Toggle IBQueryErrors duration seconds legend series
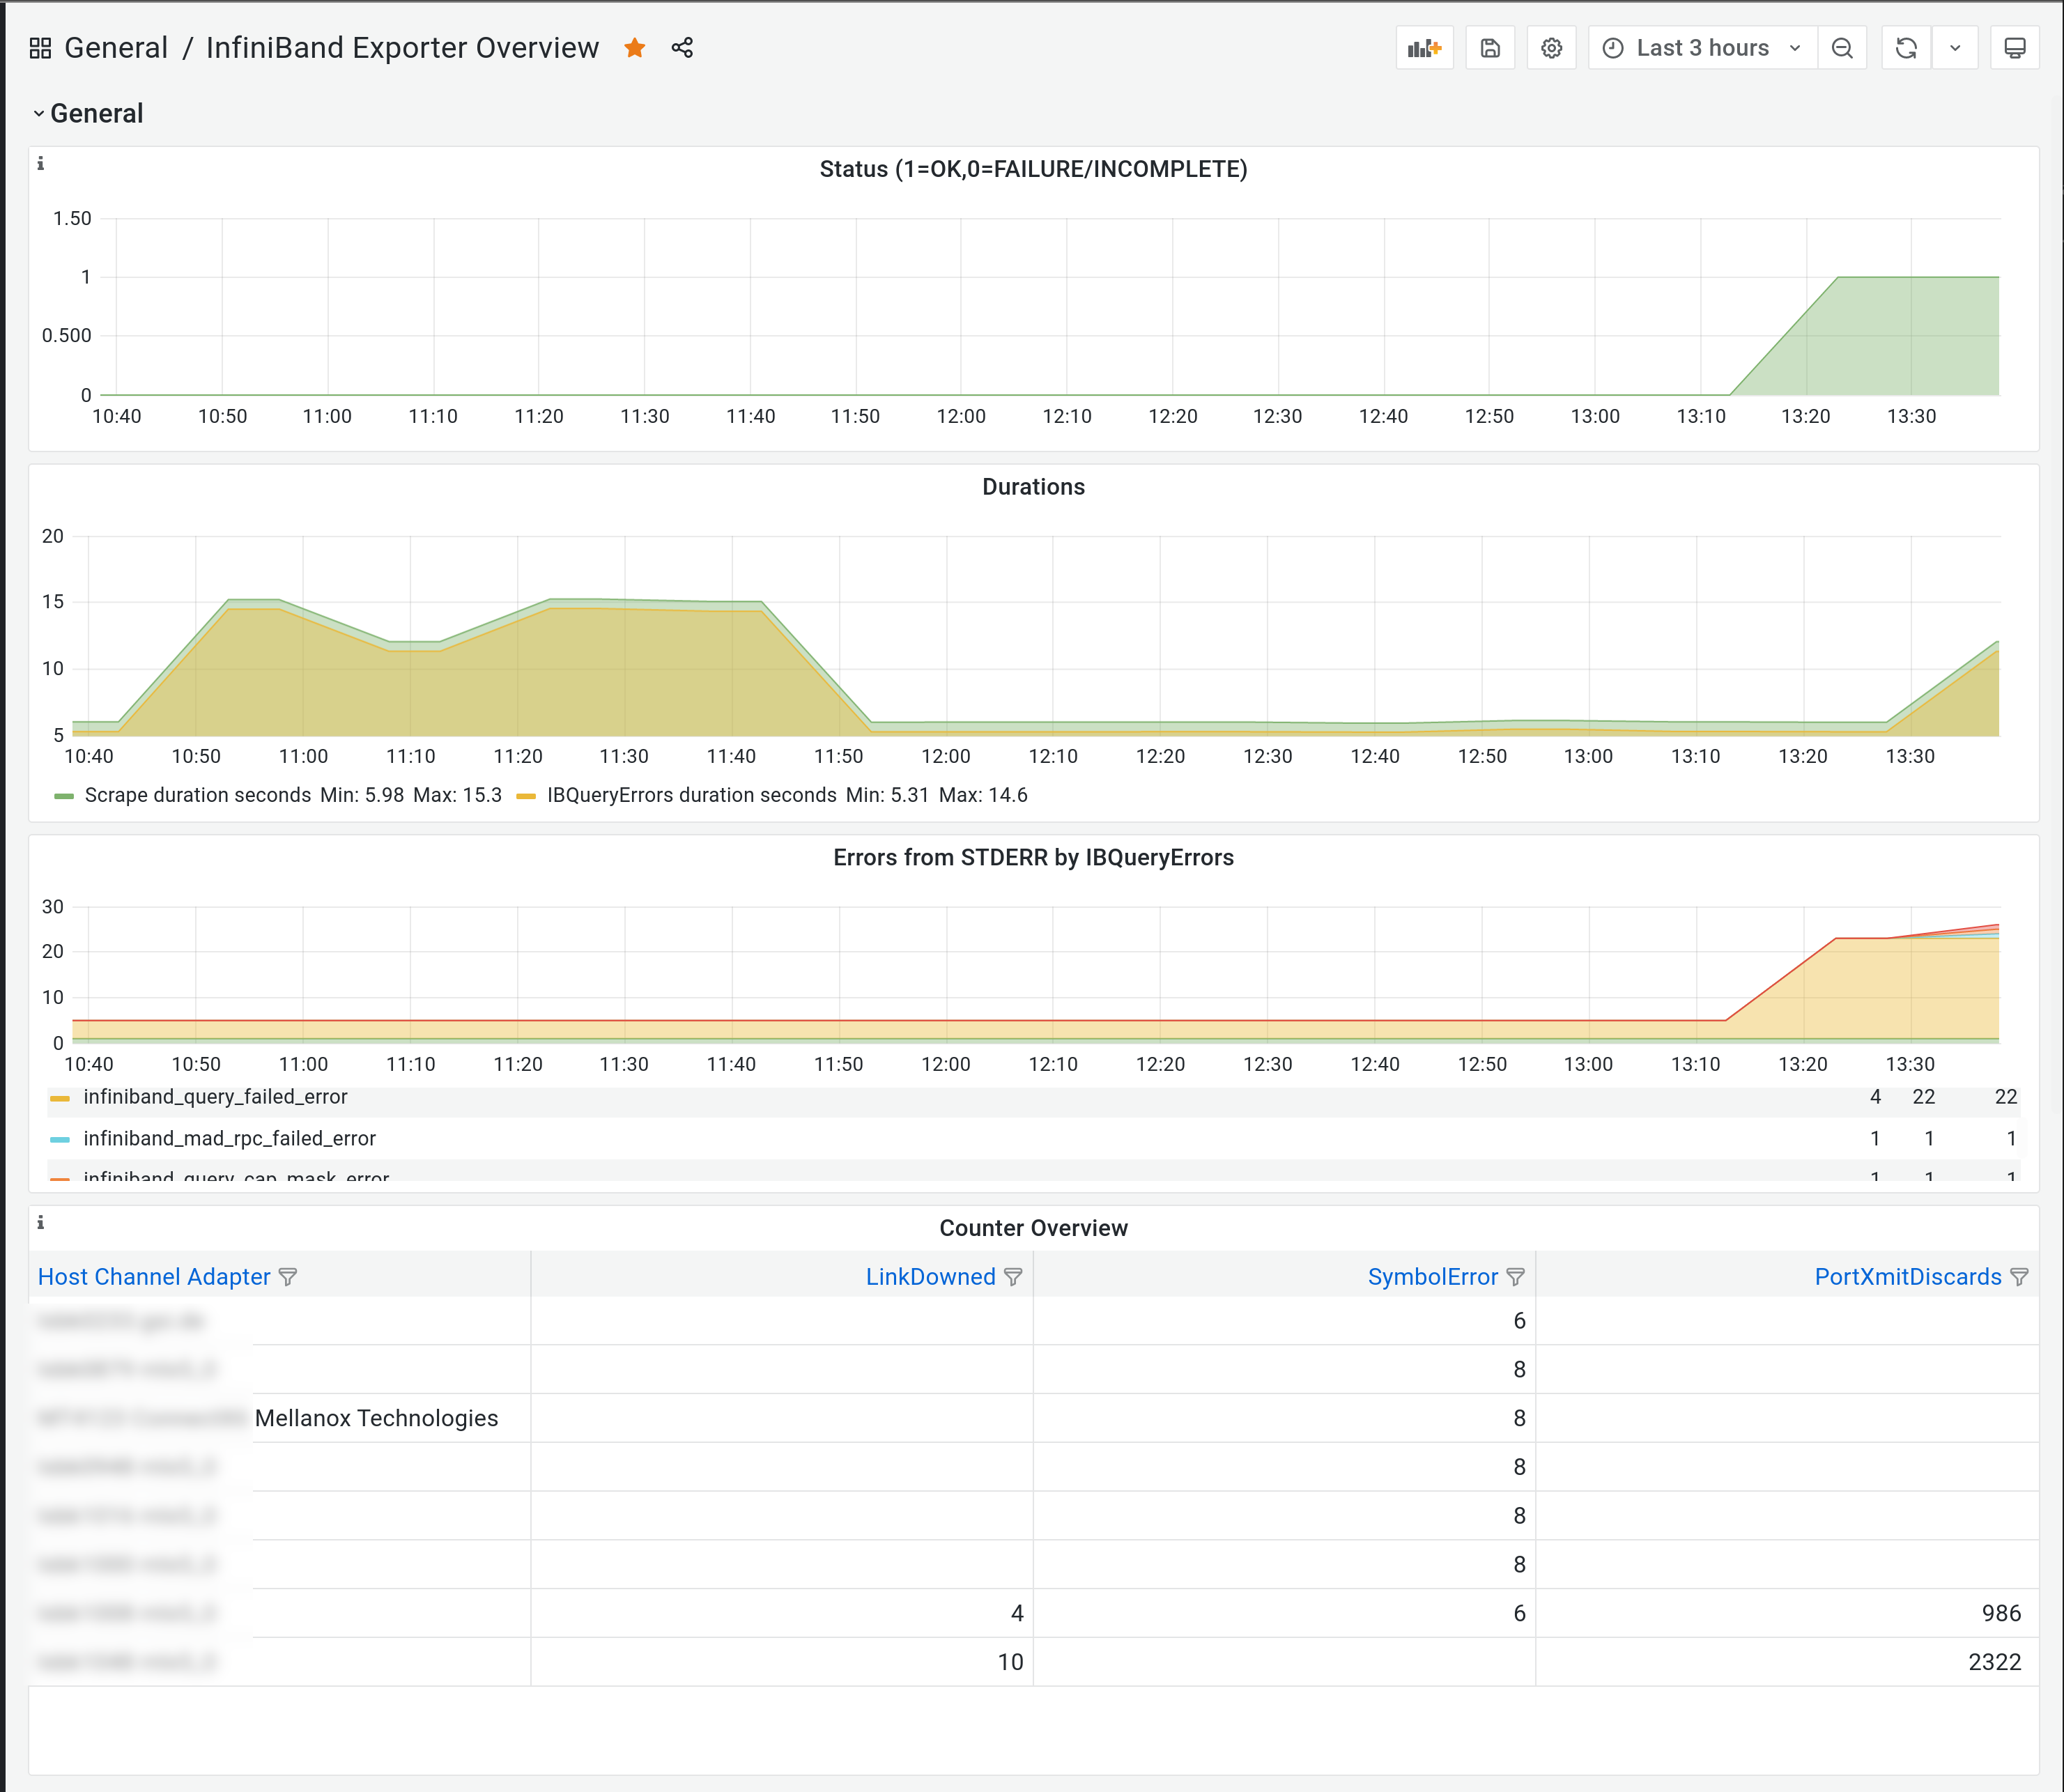This screenshot has height=1792, width=2064. [691, 795]
